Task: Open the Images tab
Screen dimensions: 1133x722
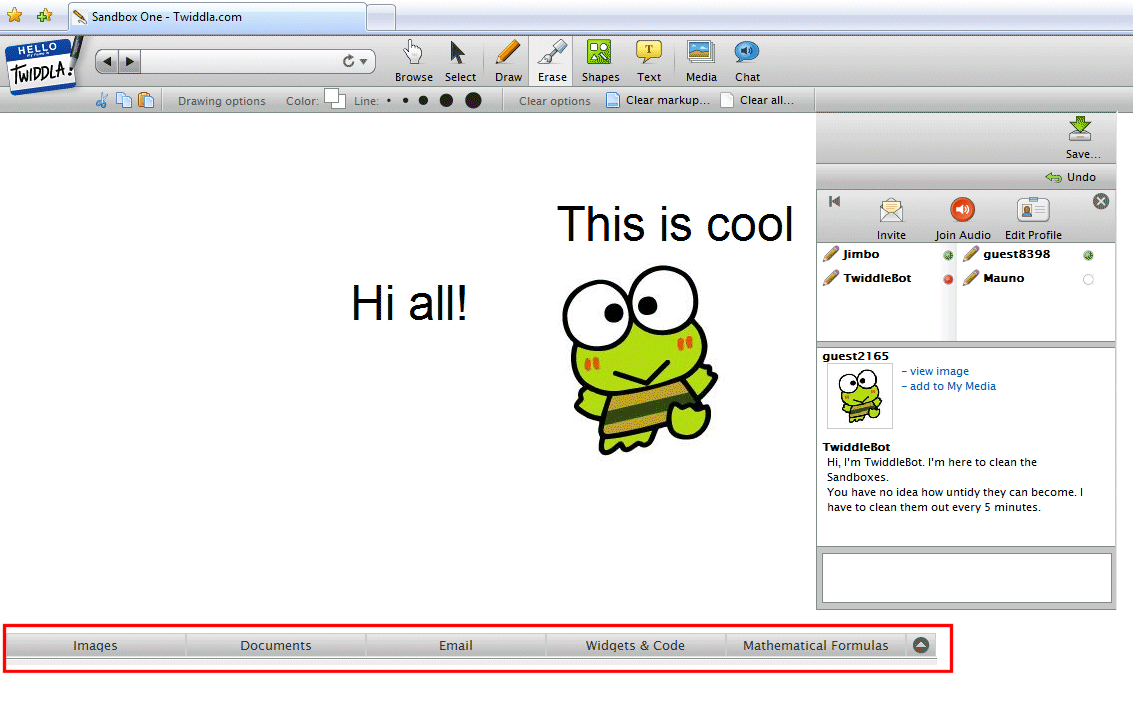Action: [x=95, y=645]
